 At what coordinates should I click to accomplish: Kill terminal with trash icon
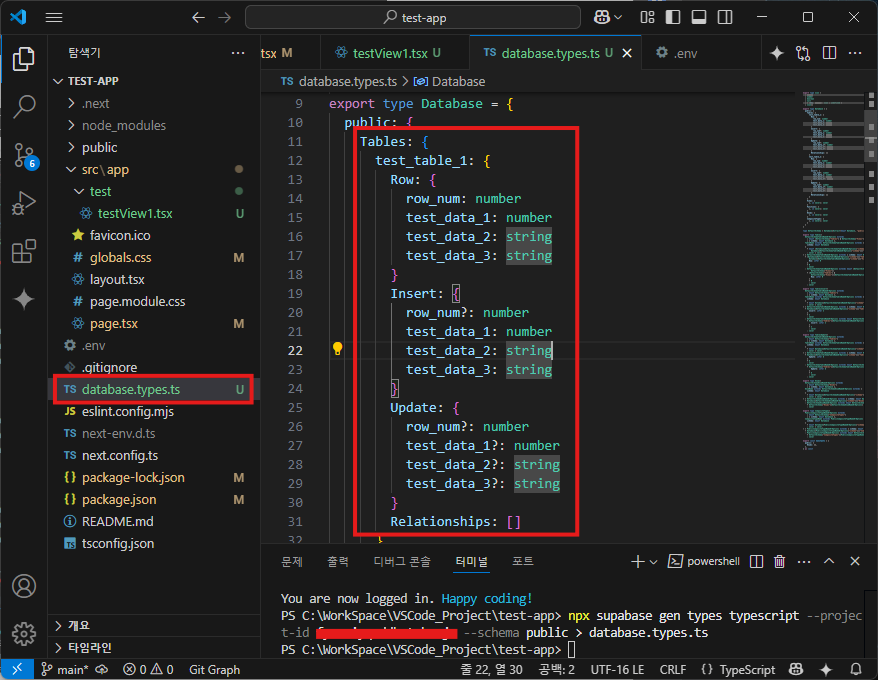[x=779, y=561]
